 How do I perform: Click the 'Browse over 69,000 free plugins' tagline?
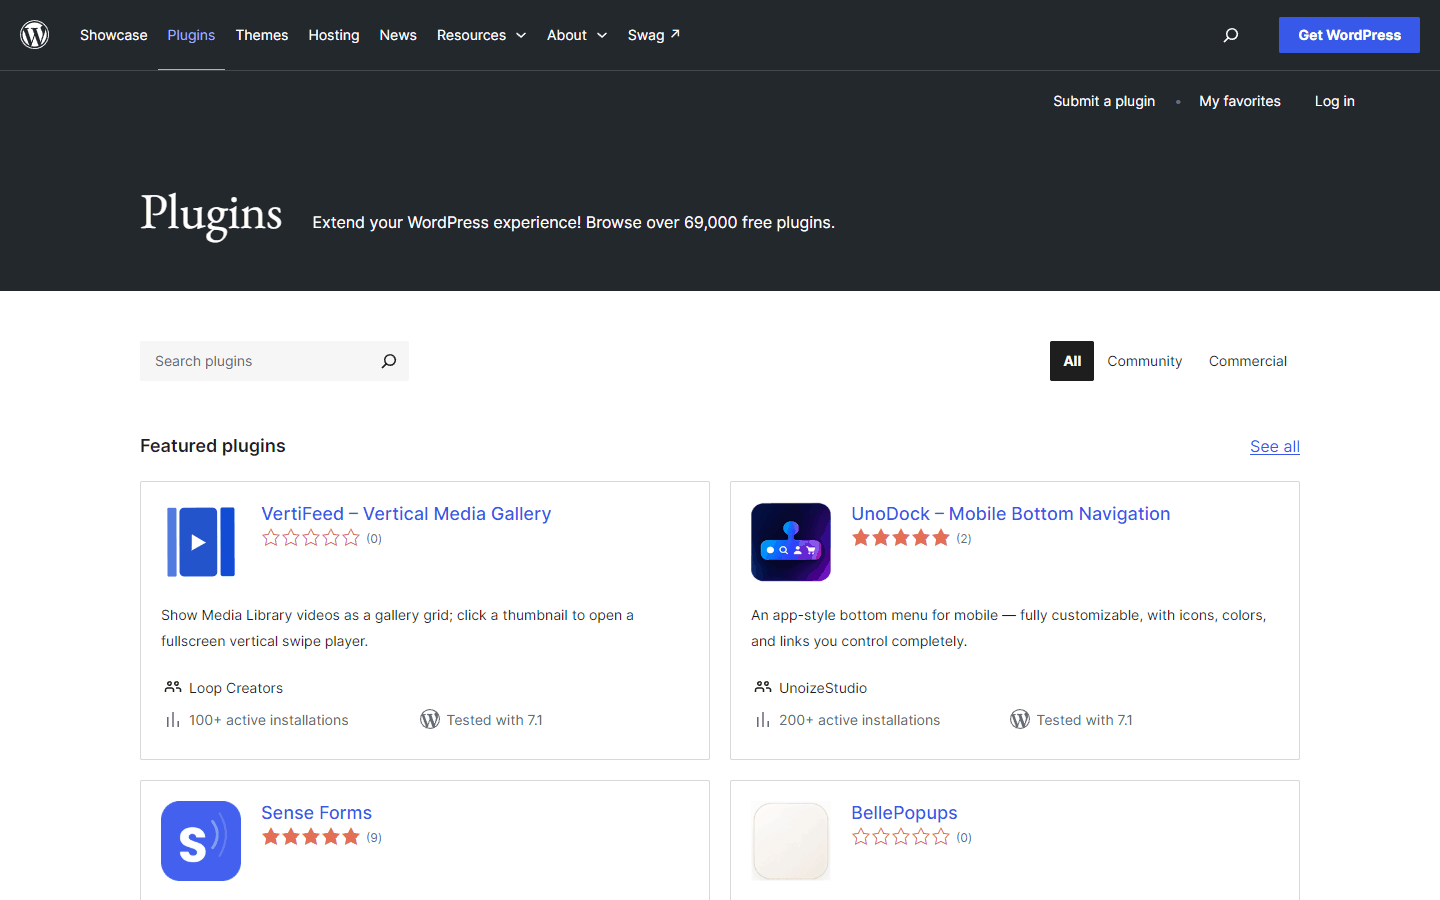coord(710,222)
